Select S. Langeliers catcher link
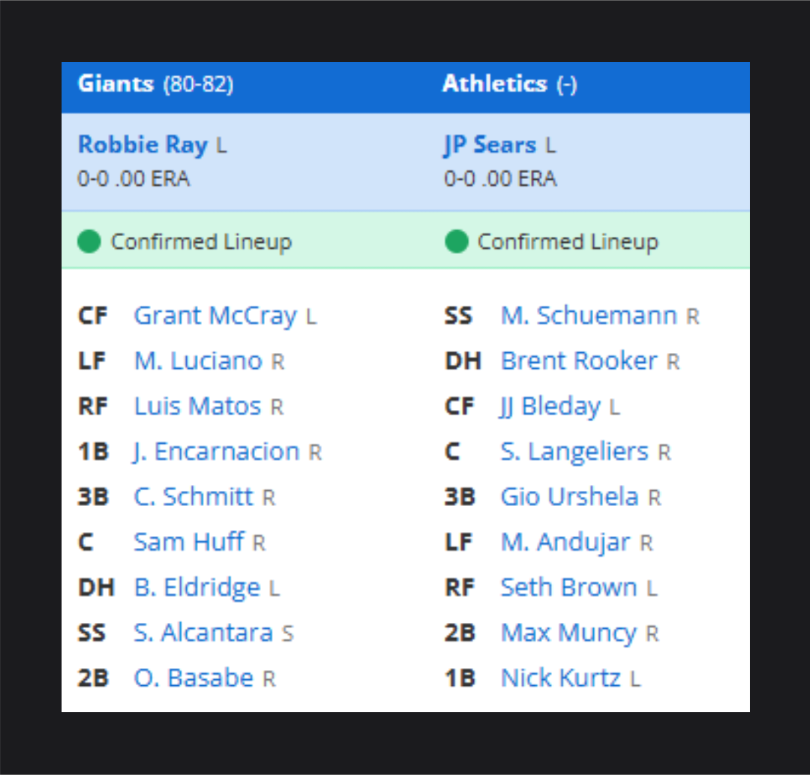 [x=574, y=452]
